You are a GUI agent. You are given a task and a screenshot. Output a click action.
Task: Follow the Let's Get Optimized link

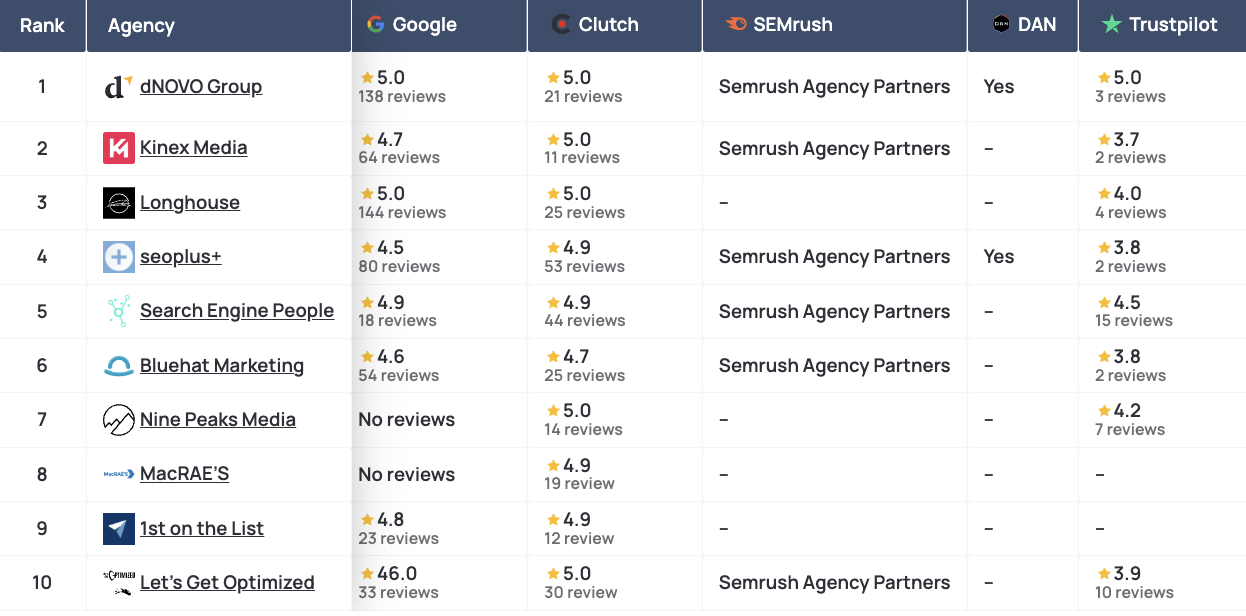coord(227,583)
